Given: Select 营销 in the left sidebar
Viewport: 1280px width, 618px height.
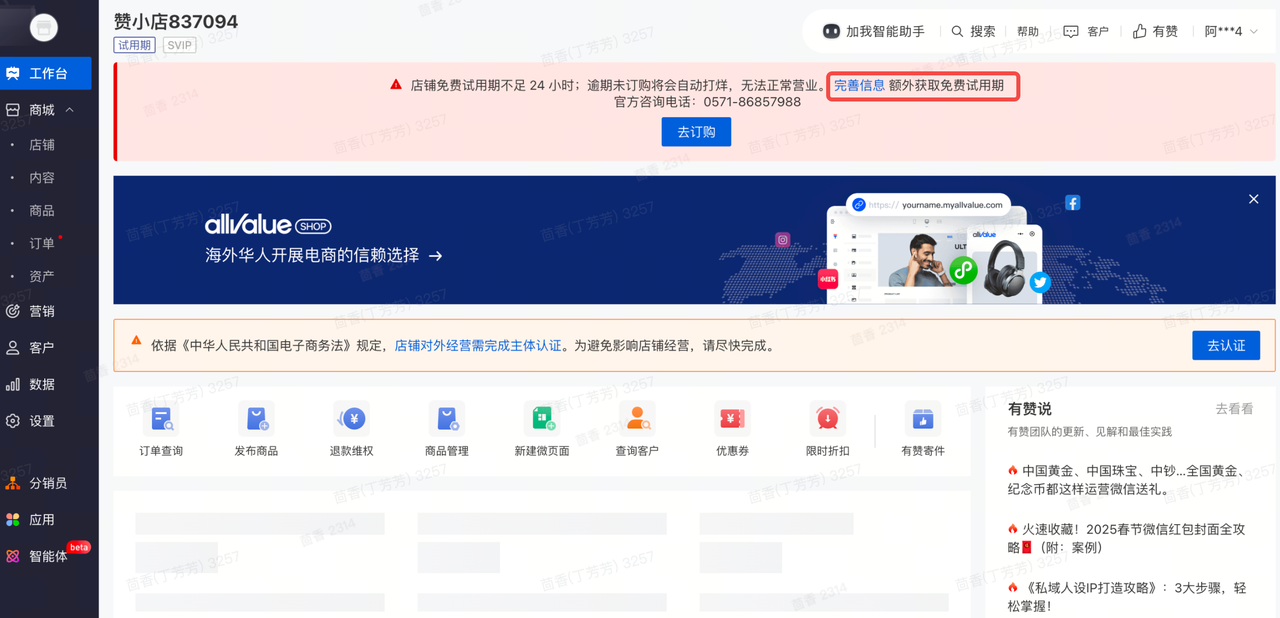Looking at the screenshot, I should pos(42,311).
